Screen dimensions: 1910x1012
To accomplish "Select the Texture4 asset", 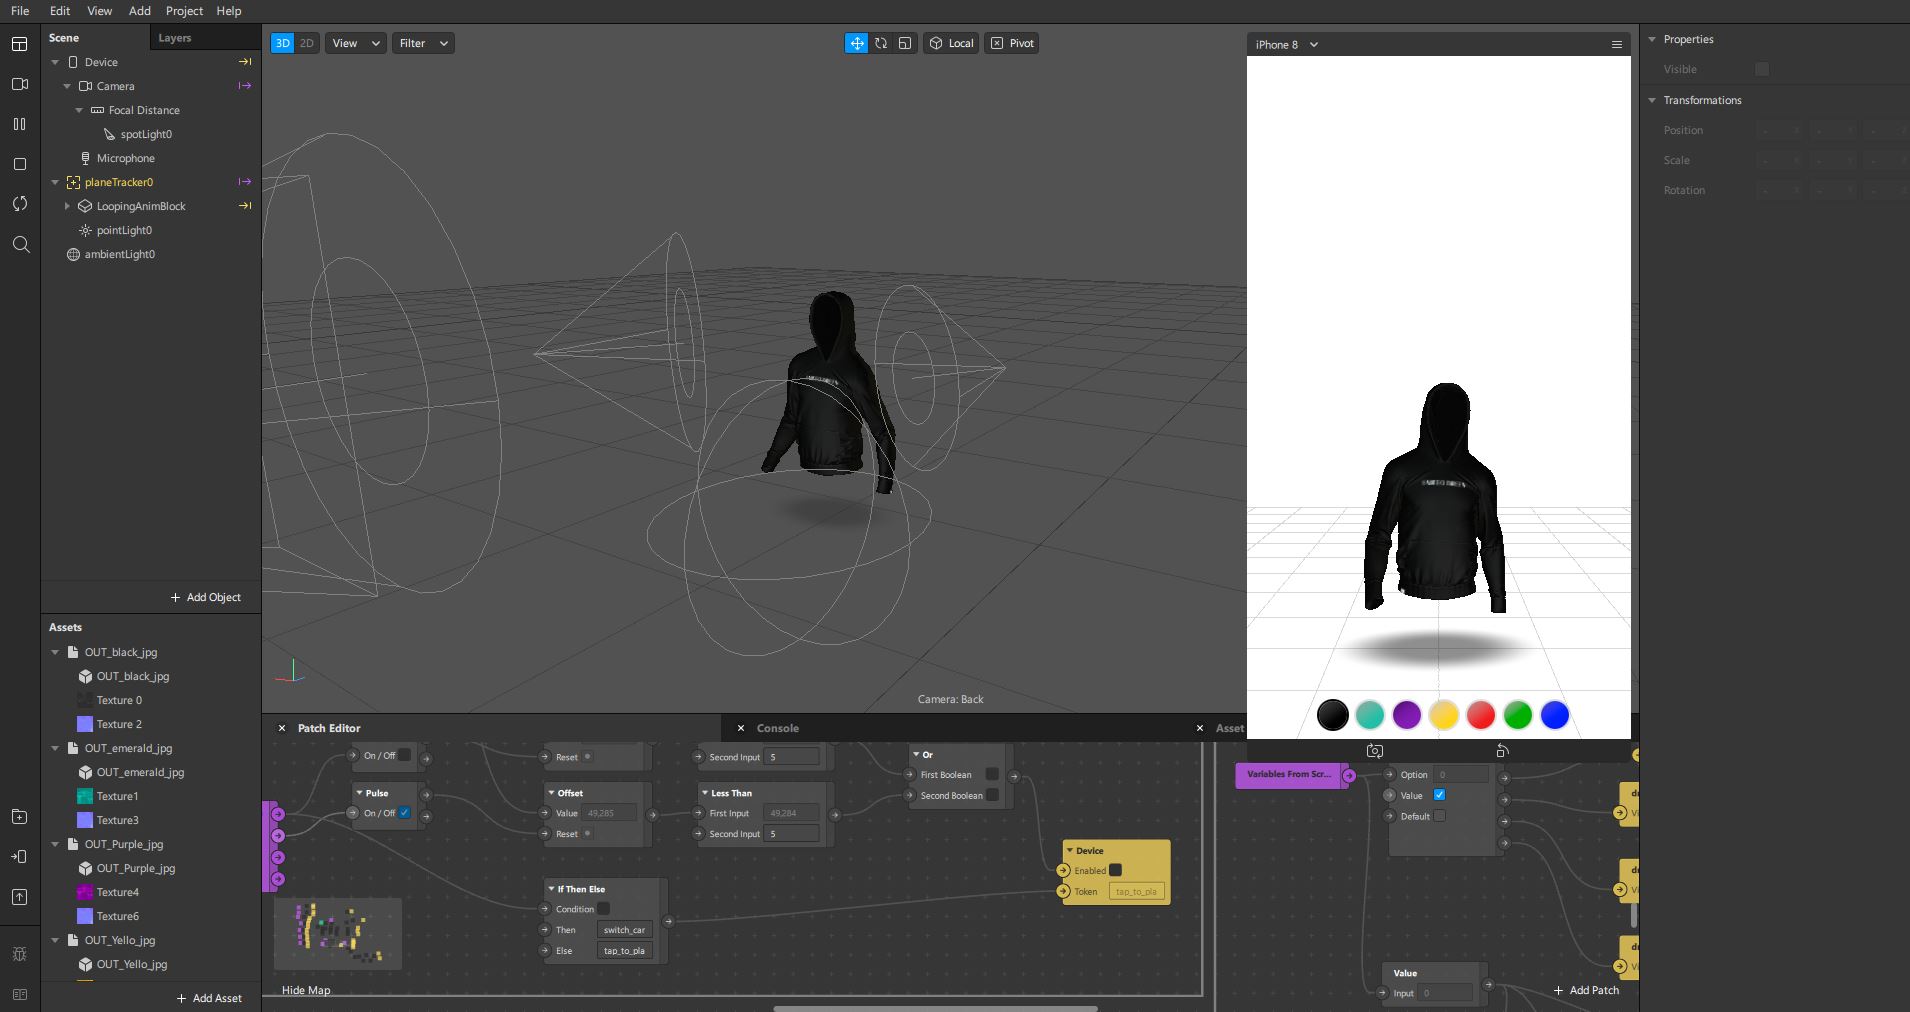I will pos(117,892).
